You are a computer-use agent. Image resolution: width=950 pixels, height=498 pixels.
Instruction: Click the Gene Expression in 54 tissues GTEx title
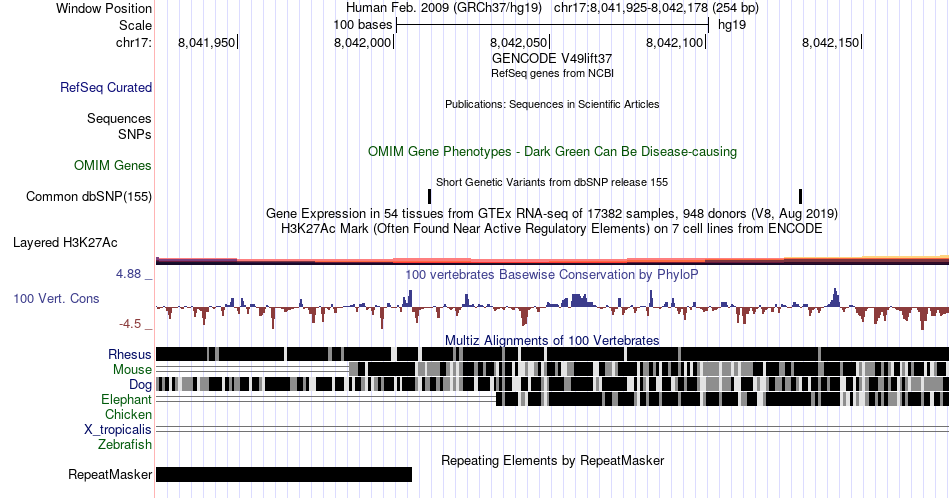pos(552,213)
